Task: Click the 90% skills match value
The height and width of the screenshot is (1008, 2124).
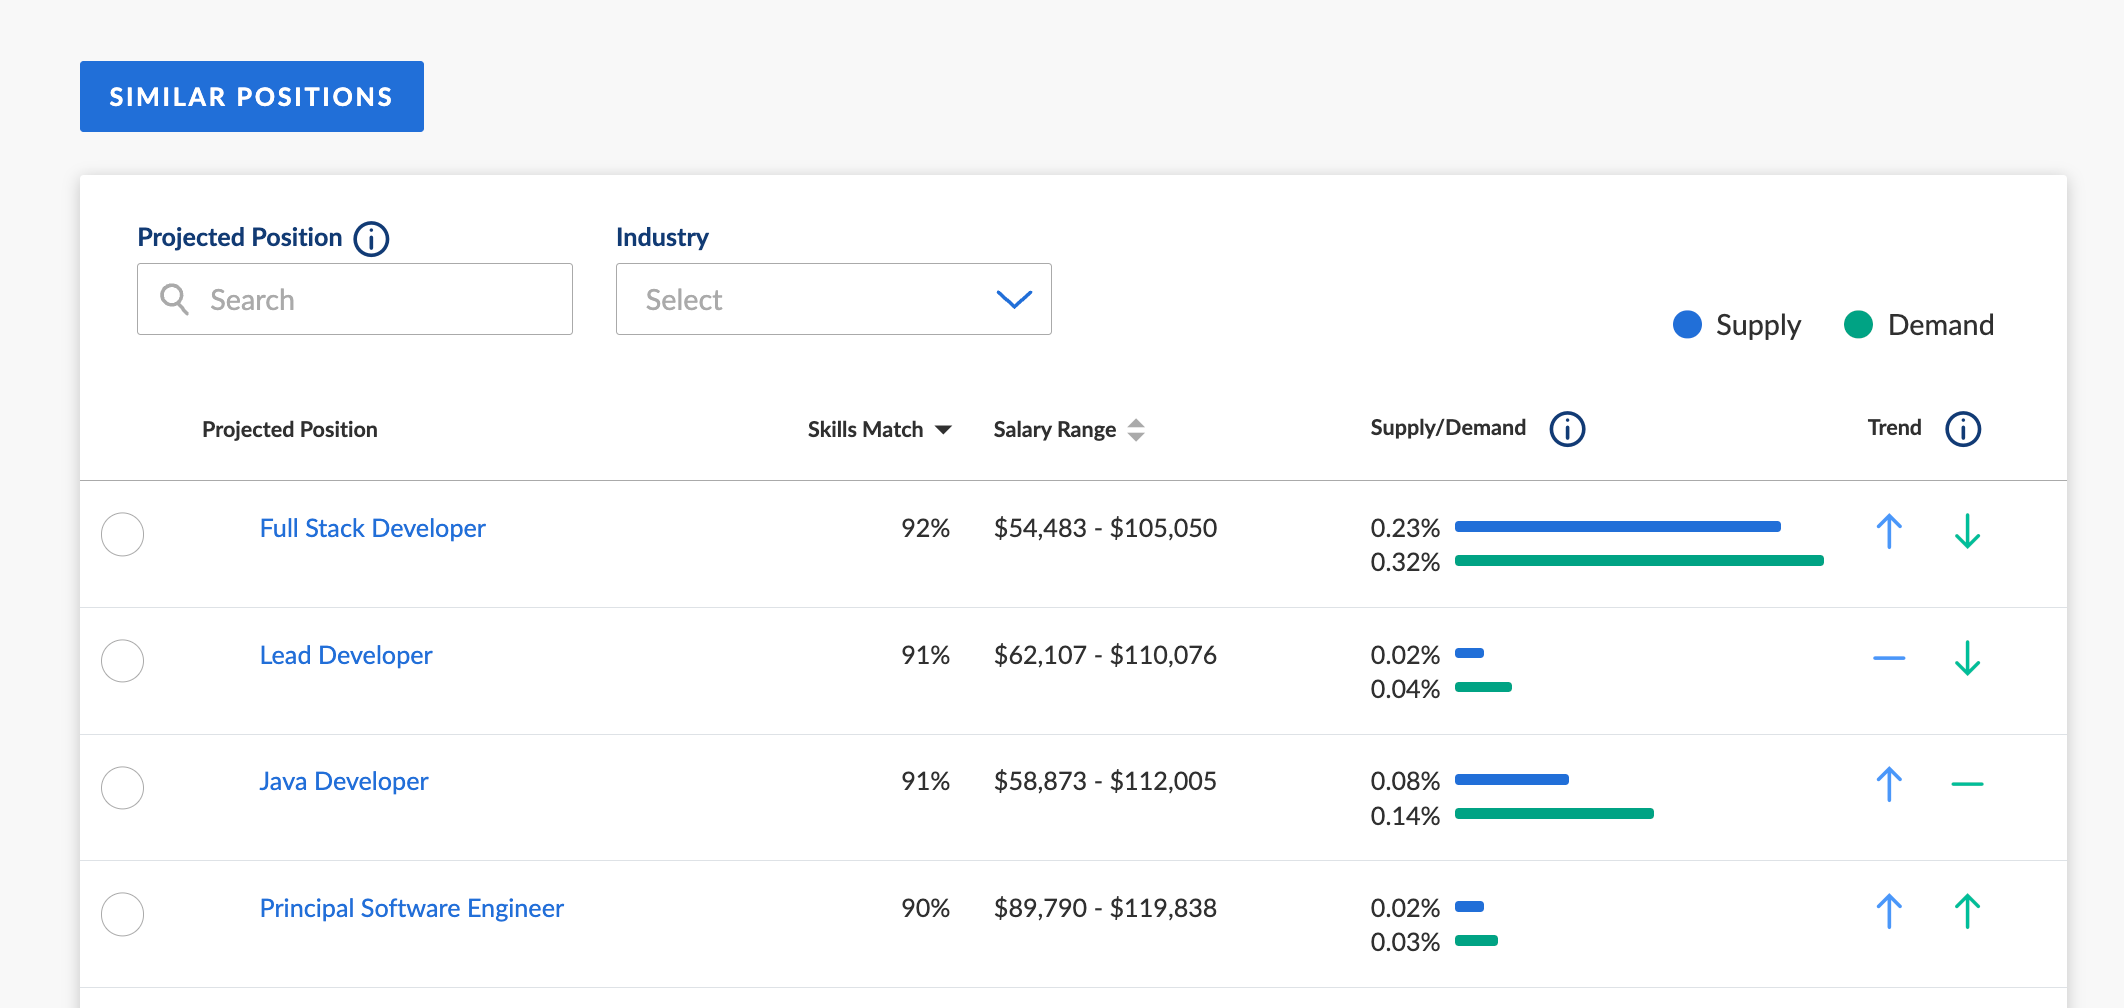Action: (x=925, y=908)
